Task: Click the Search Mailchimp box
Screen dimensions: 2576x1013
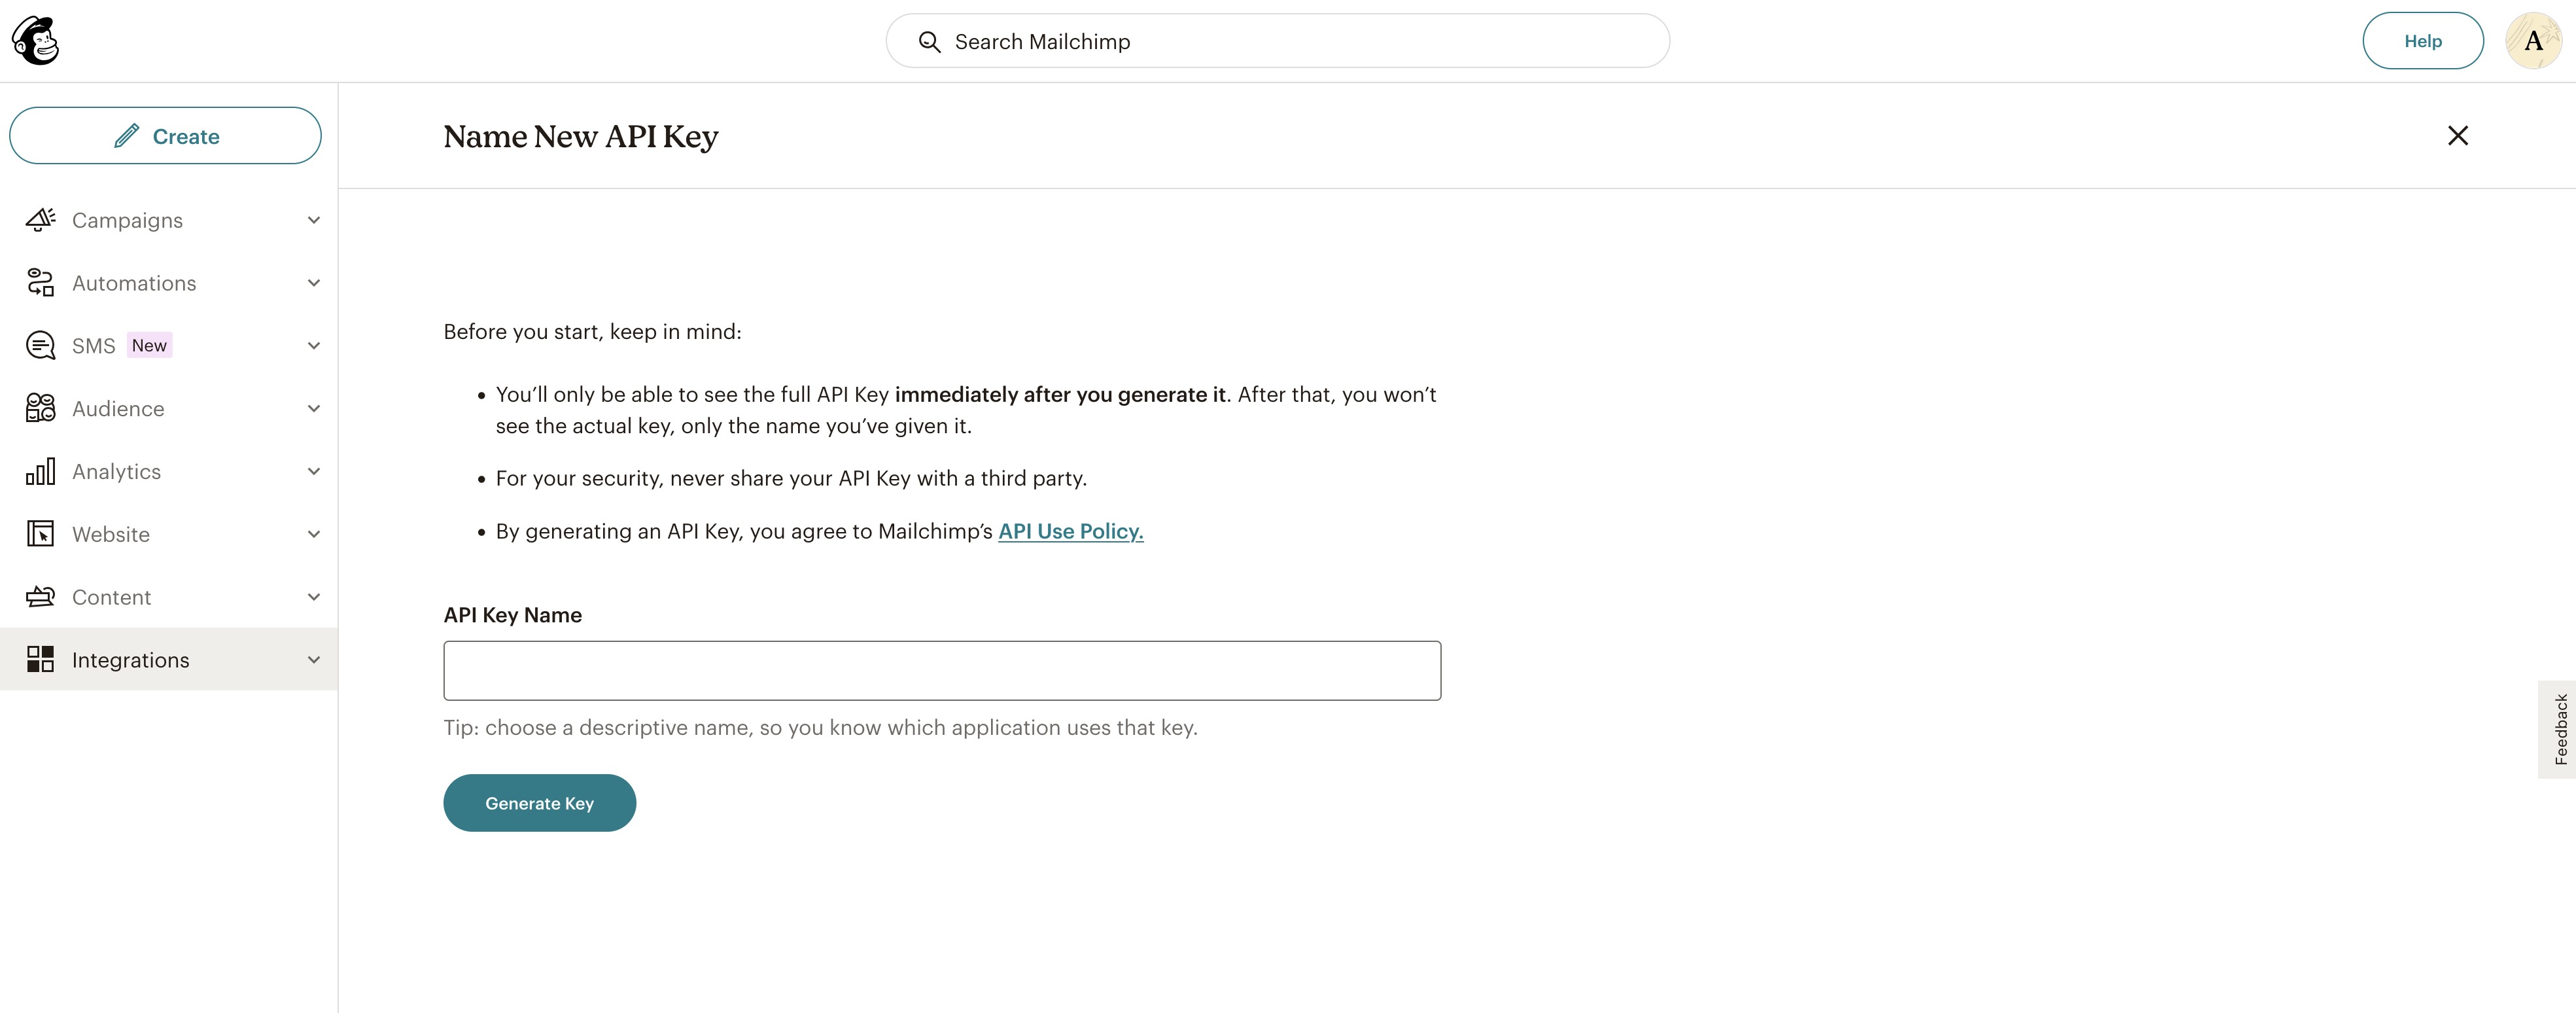Action: [x=1277, y=41]
